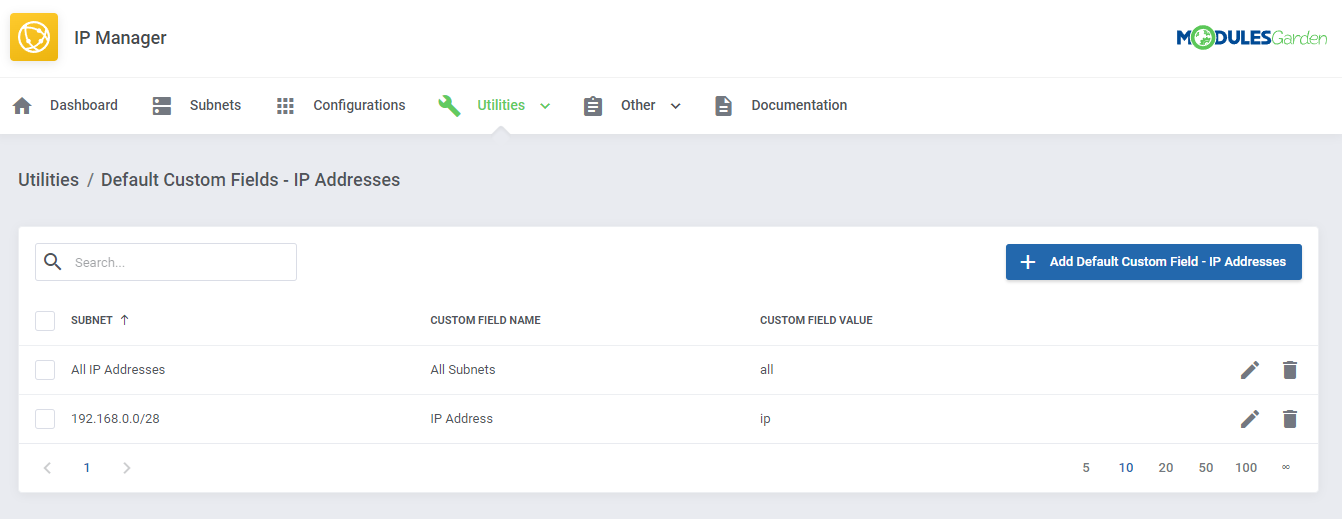Click into the Search input field
Image resolution: width=1342 pixels, height=519 pixels.
[x=180, y=262]
